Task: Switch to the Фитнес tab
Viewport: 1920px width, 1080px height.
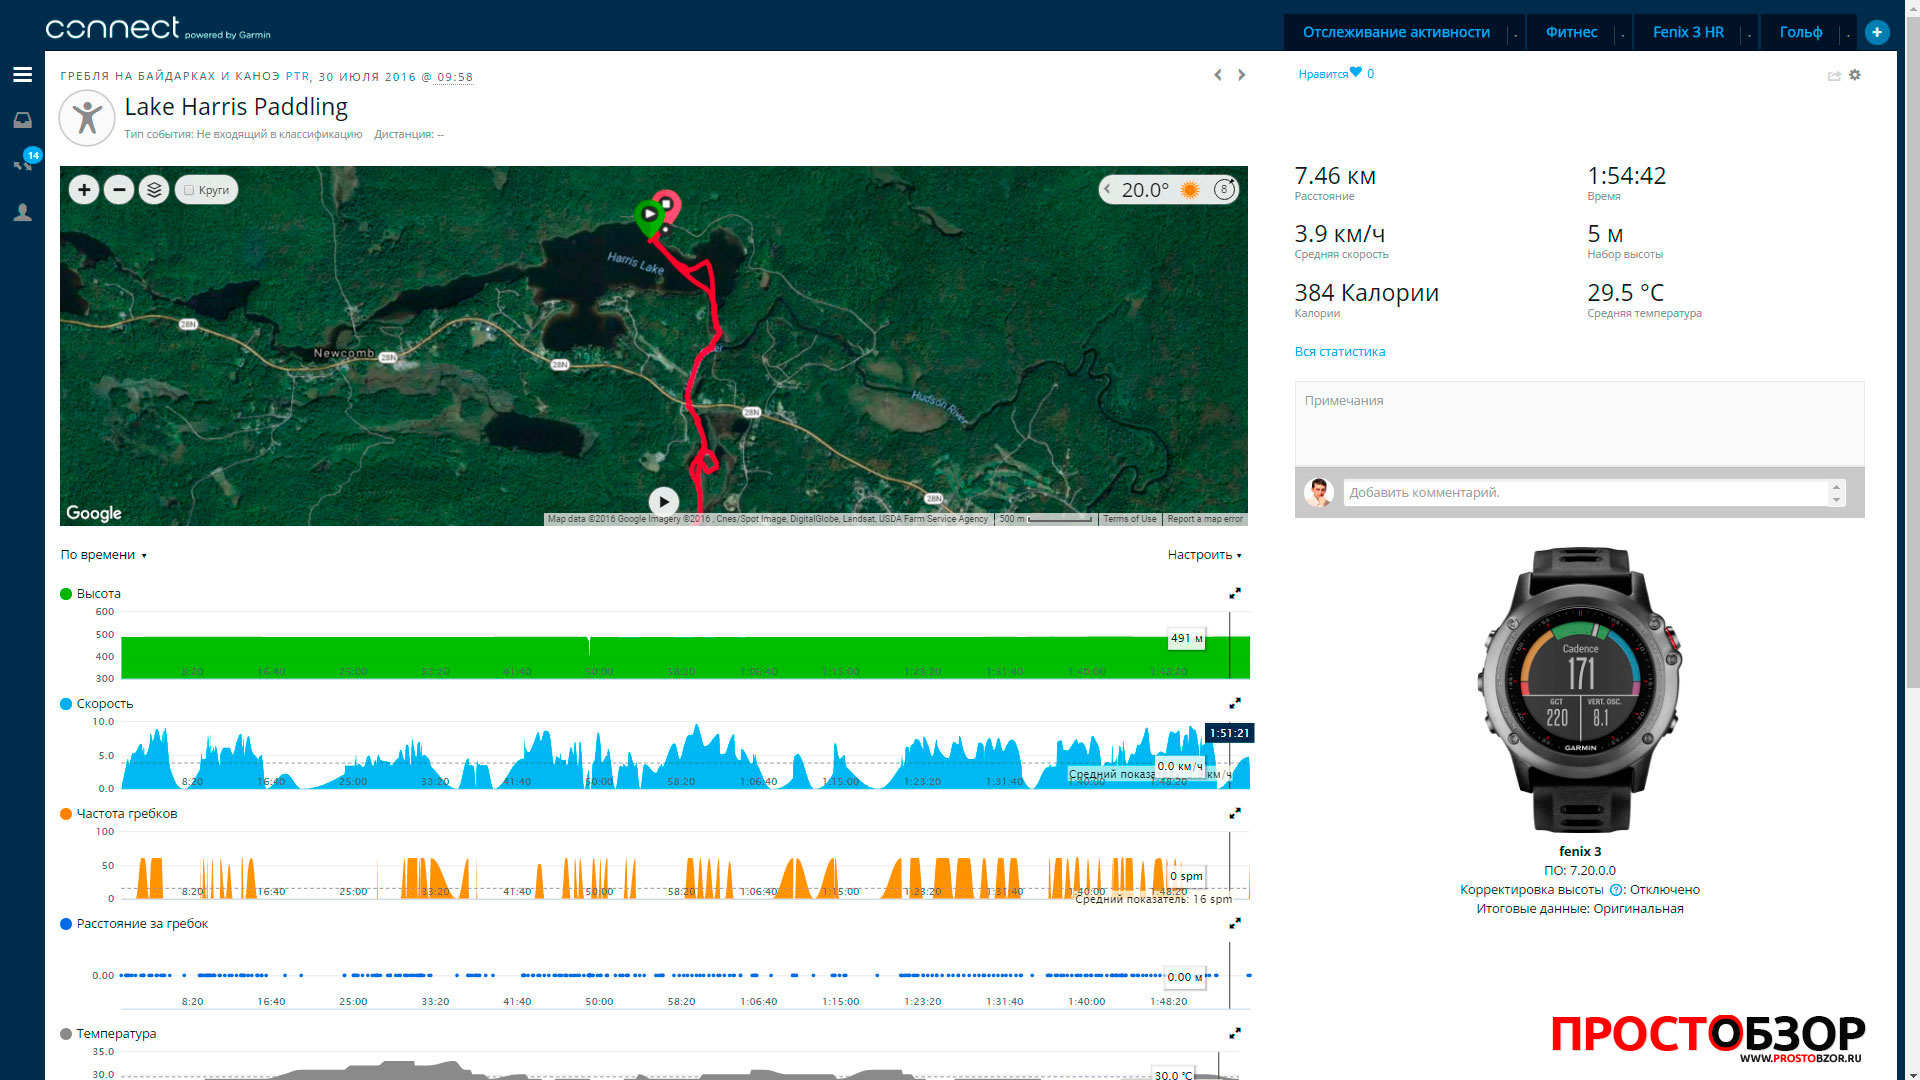Action: click(x=1571, y=32)
